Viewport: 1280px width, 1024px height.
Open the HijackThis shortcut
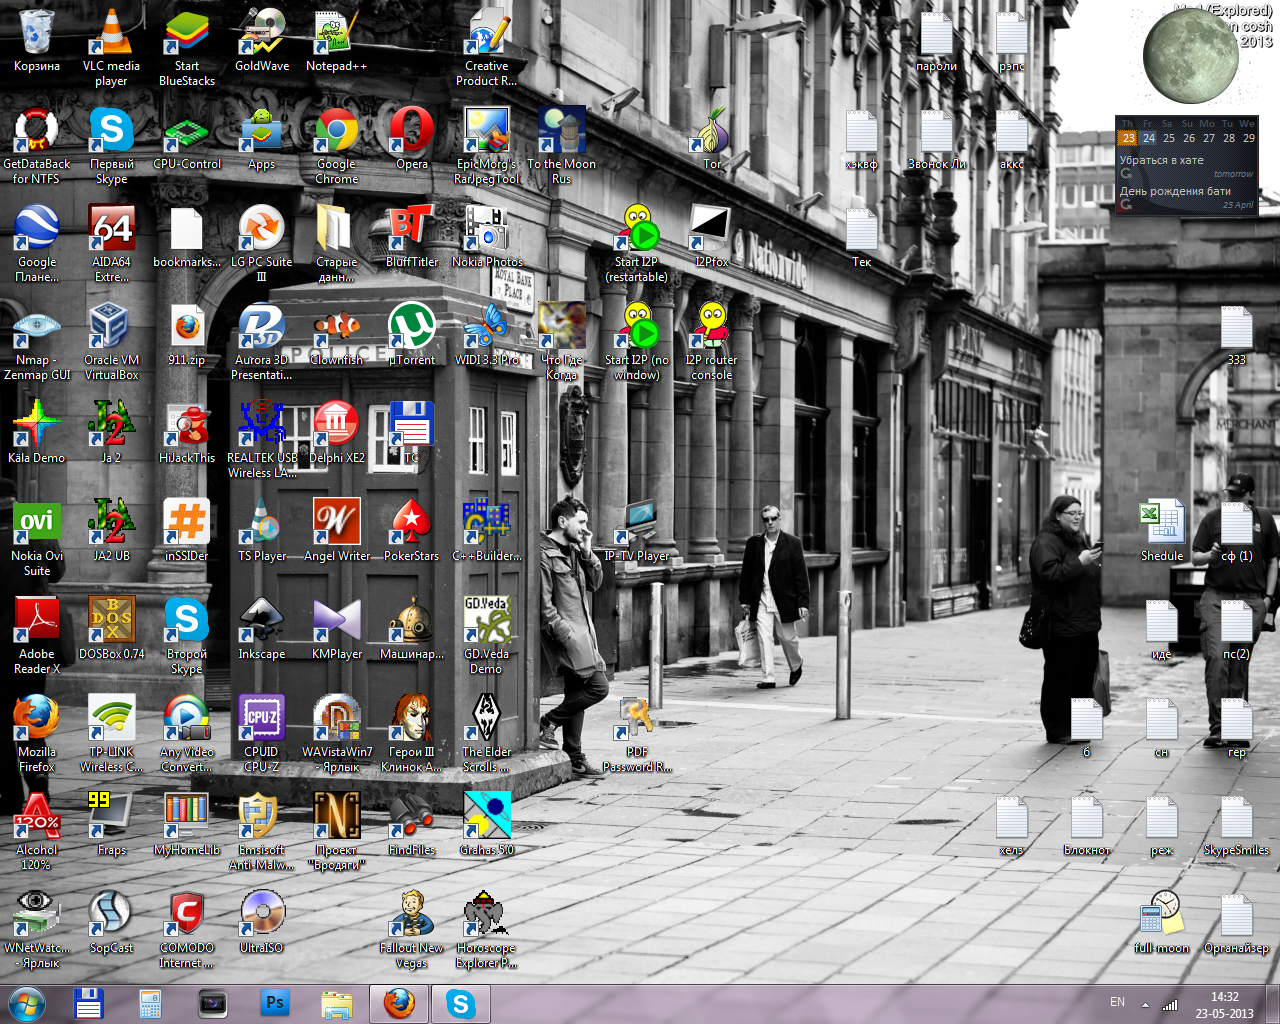click(187, 434)
